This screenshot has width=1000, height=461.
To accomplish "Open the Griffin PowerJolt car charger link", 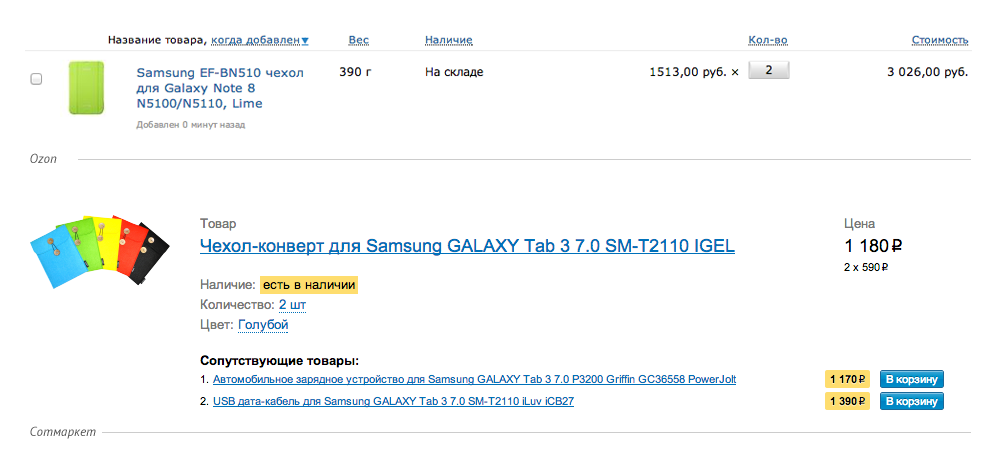I will pyautogui.click(x=475, y=380).
